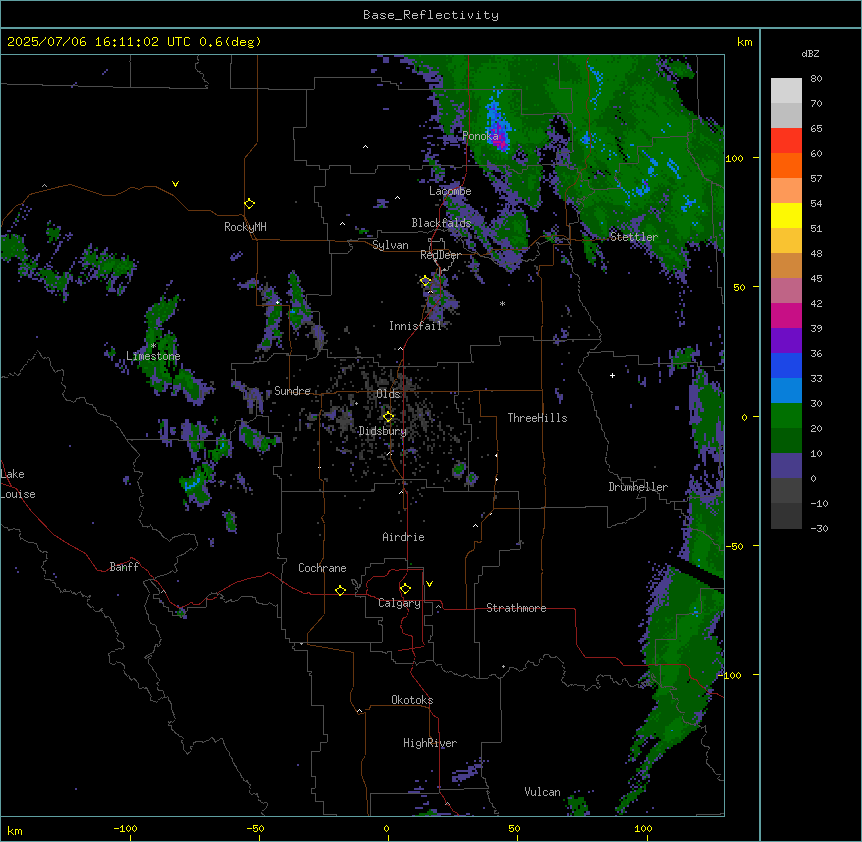Click the HighRiver label
The width and height of the screenshot is (862, 842).
point(430,743)
